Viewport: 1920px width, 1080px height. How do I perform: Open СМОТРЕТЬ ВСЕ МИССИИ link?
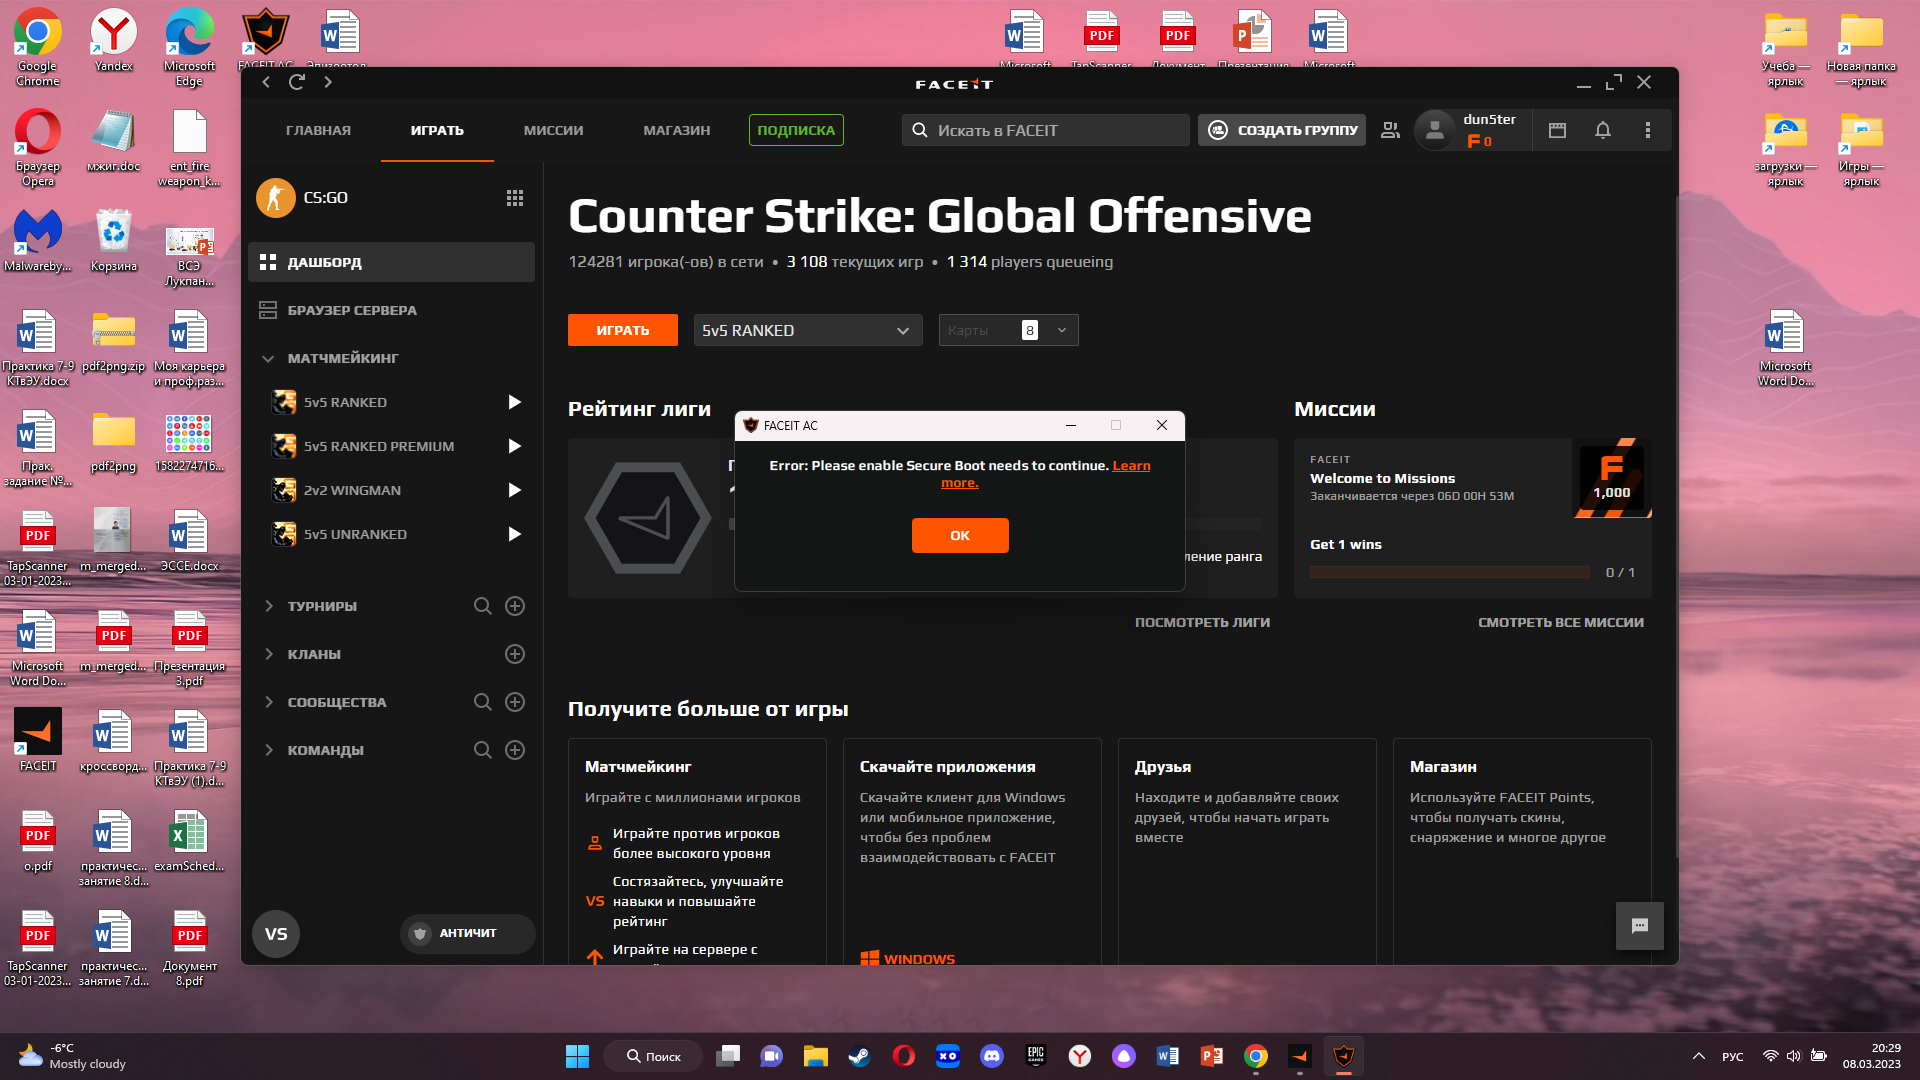(1561, 622)
